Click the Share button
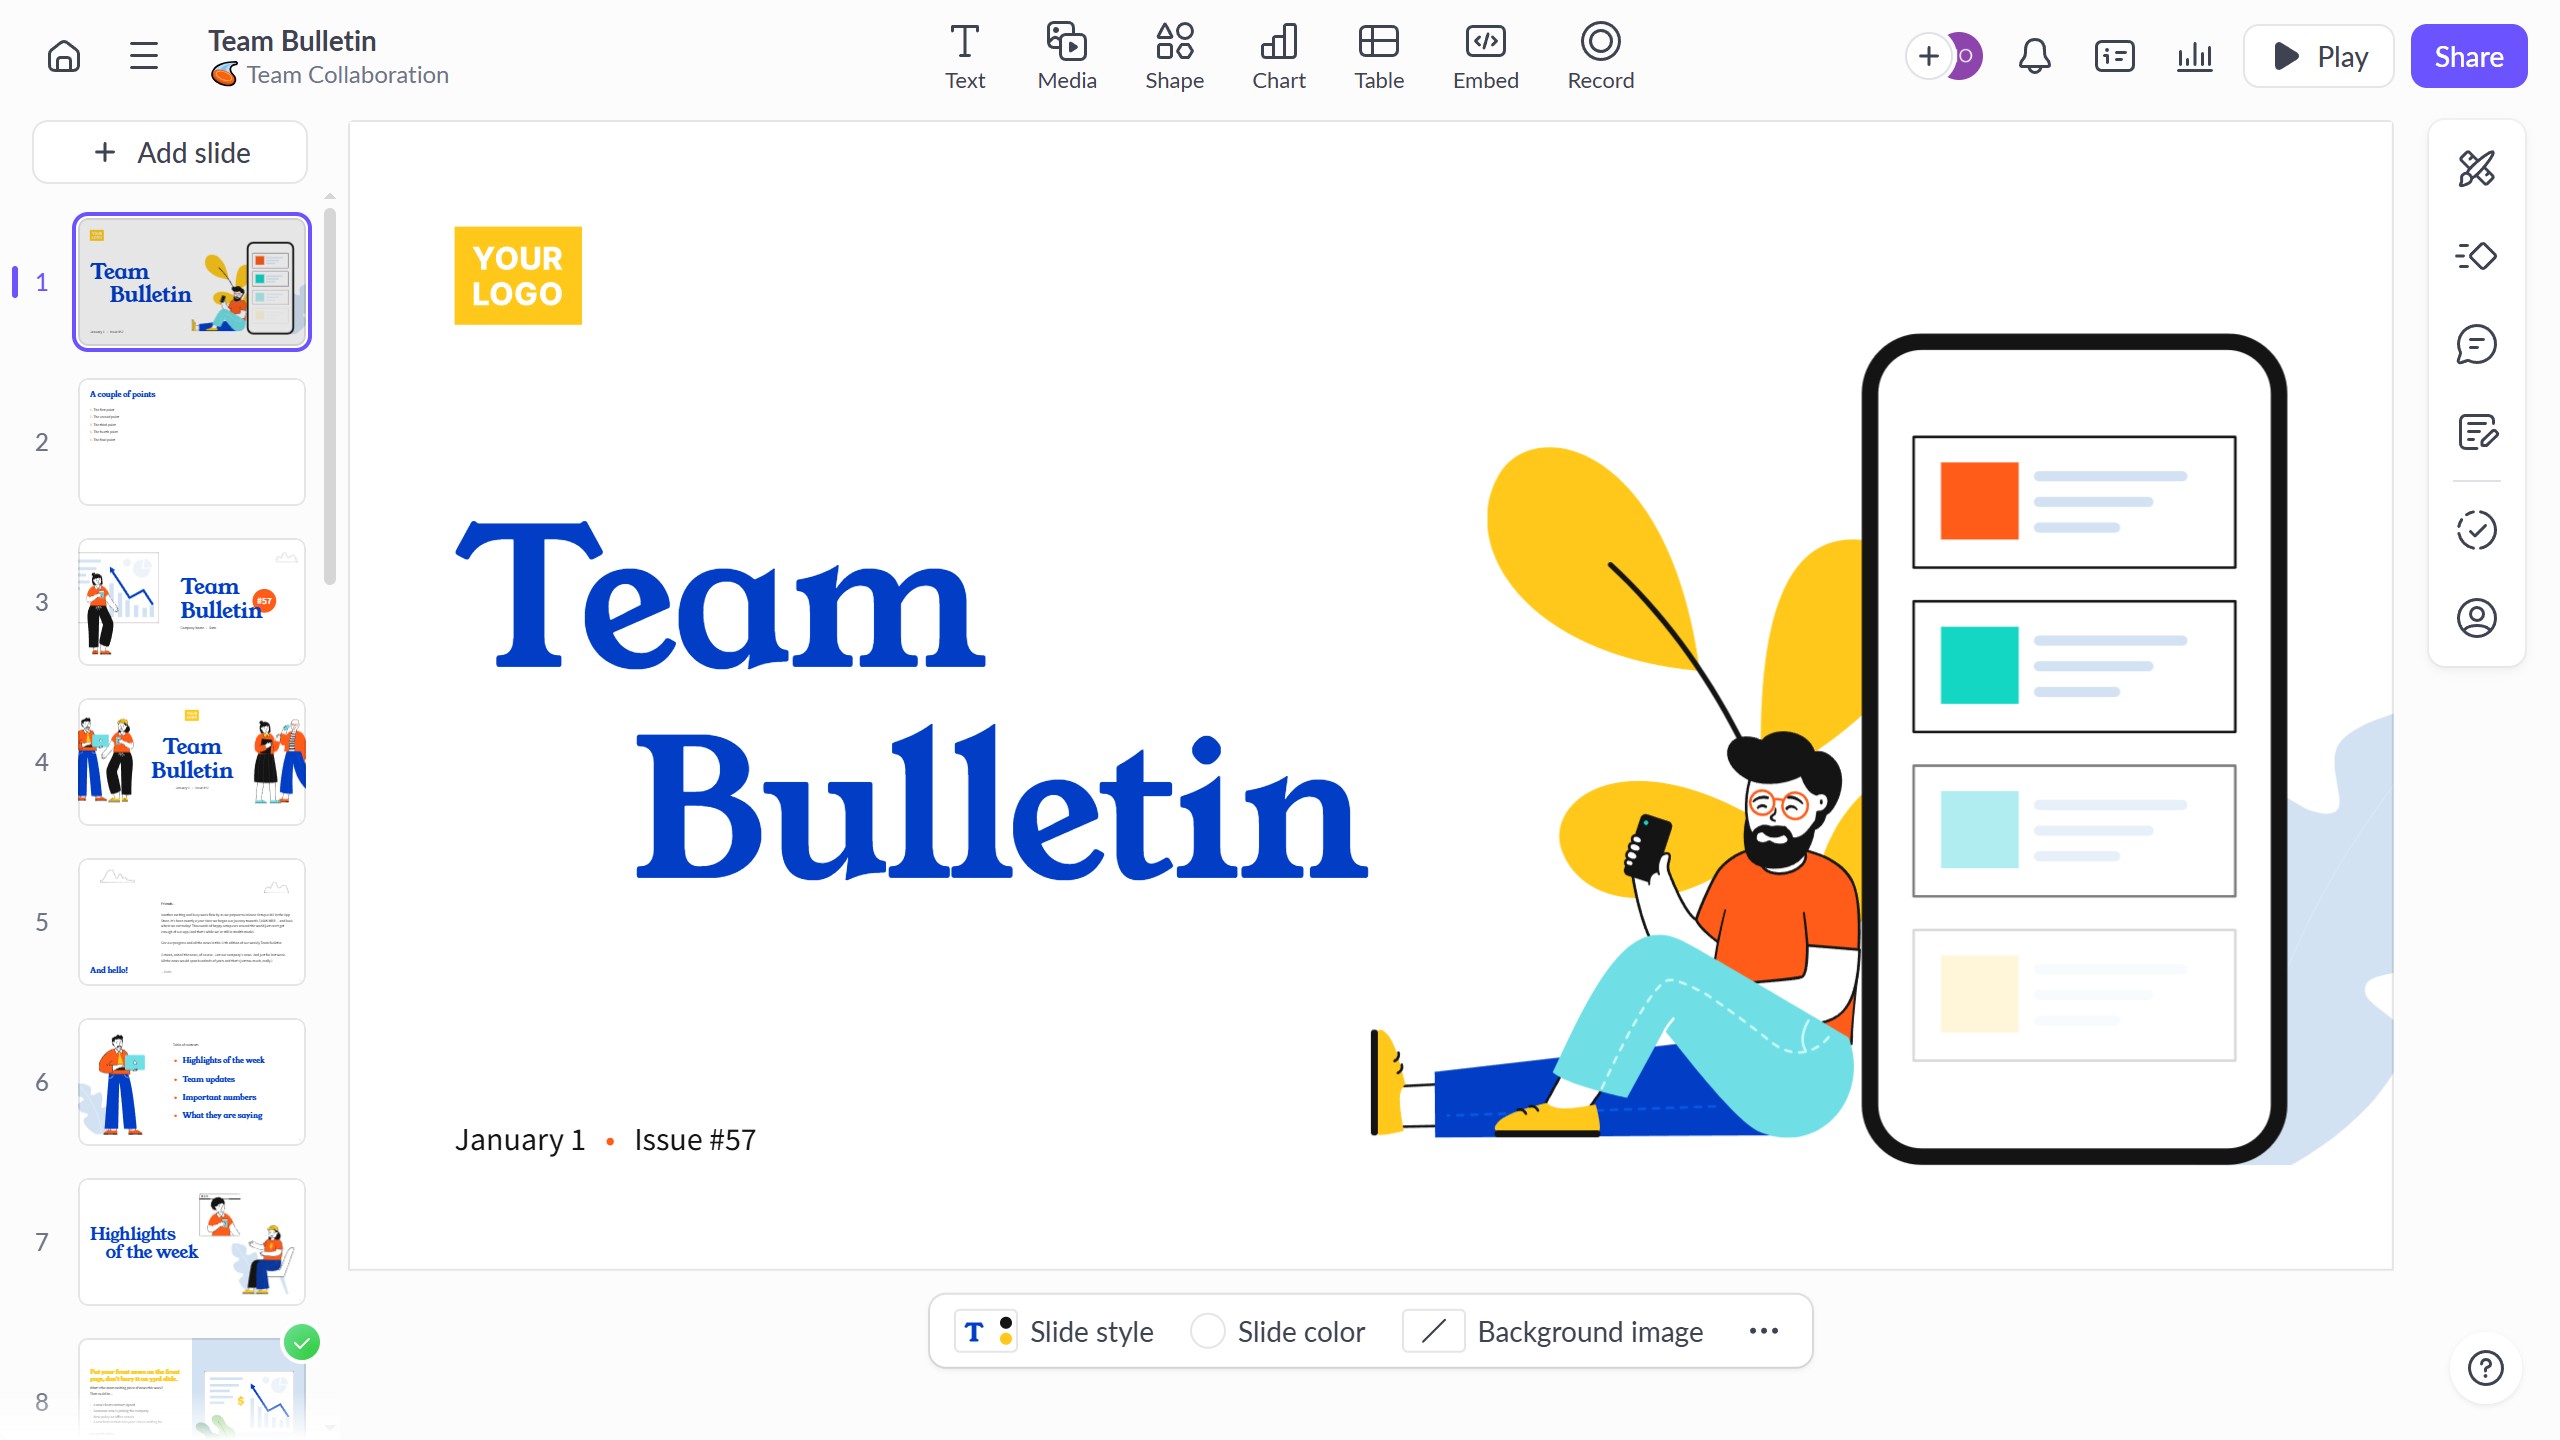Image resolution: width=2560 pixels, height=1440 pixels. coord(2468,56)
